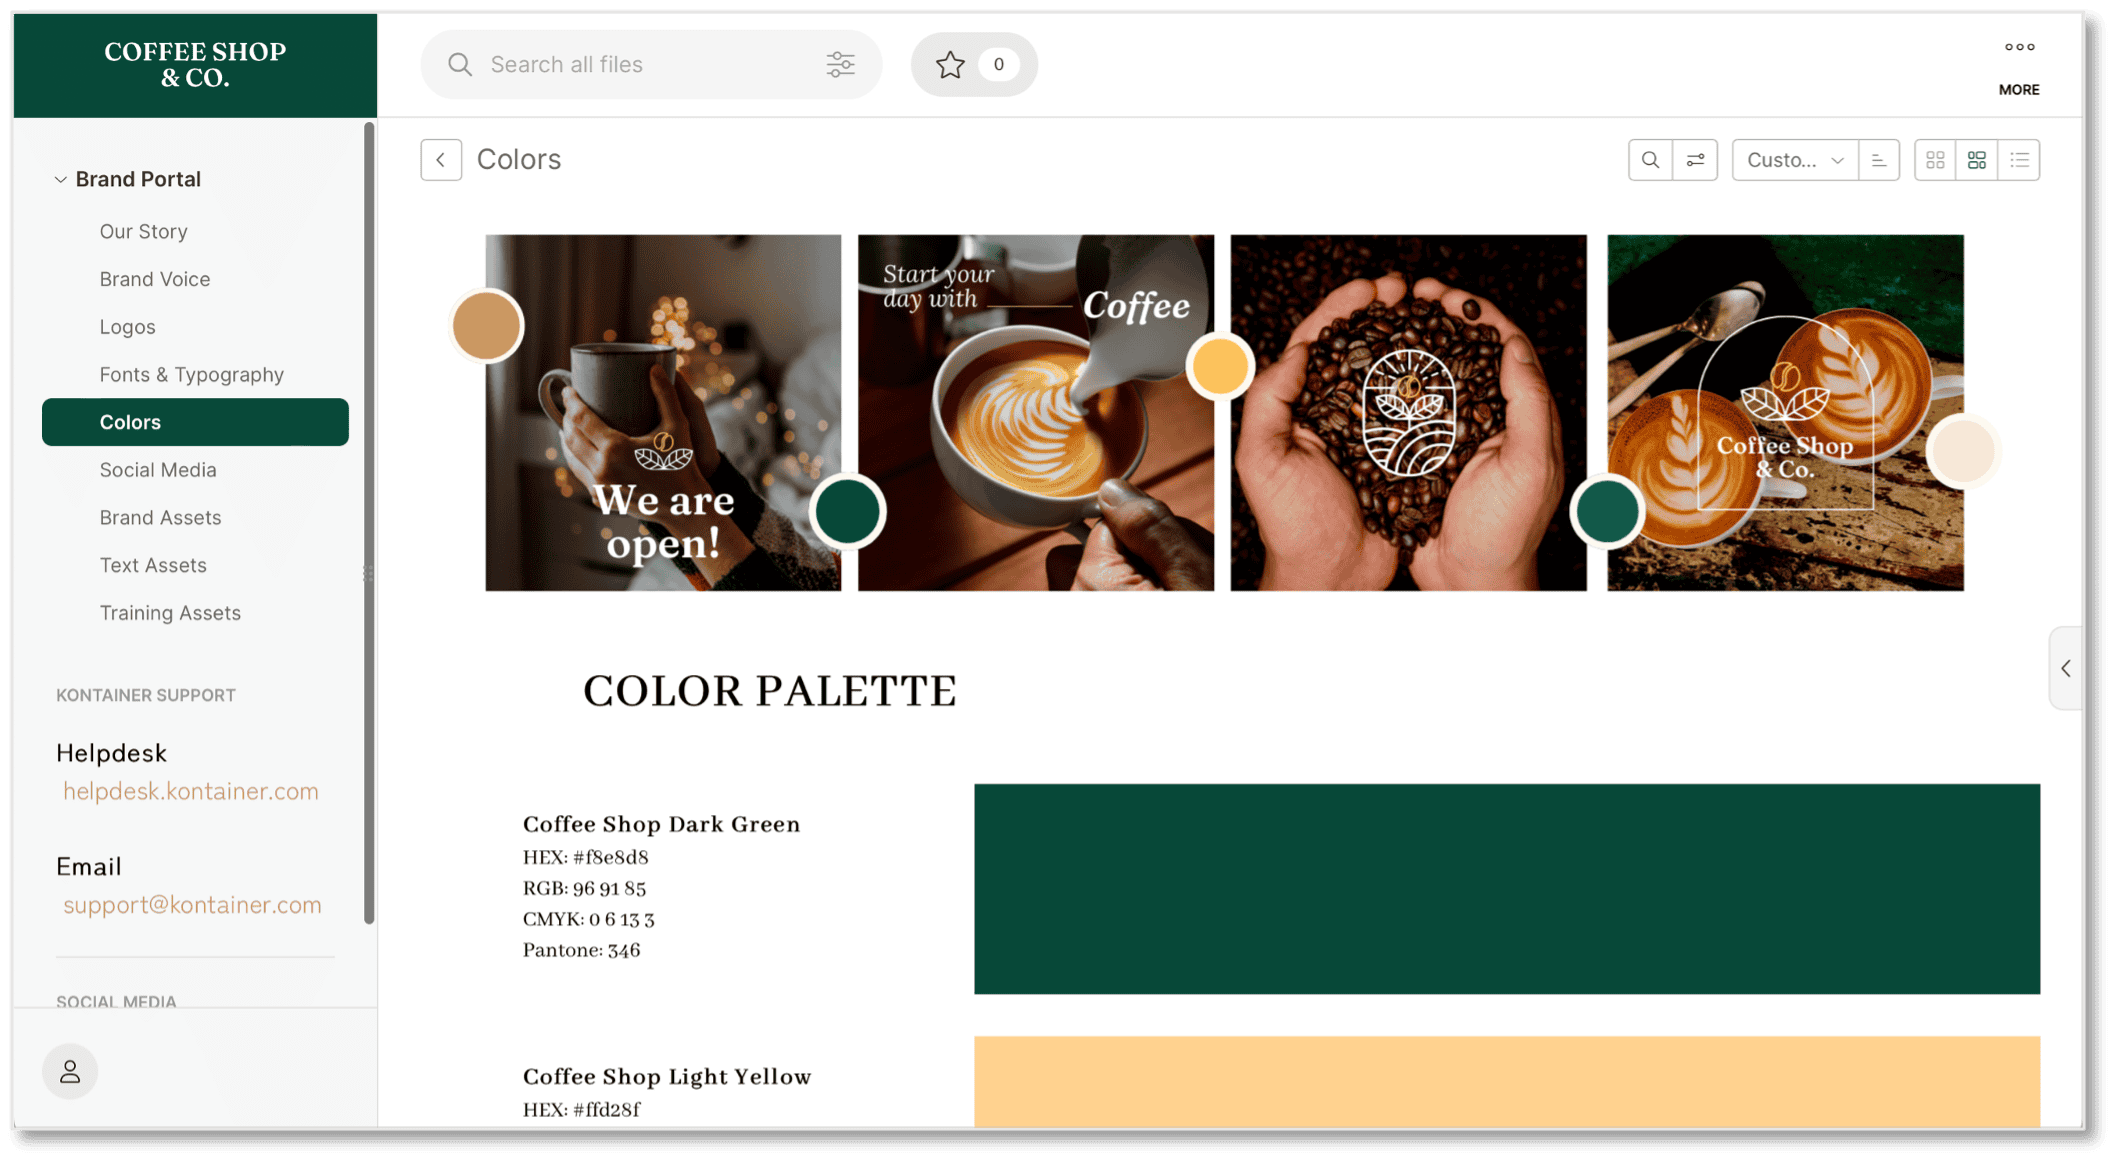Viewport: 2122px width, 1164px height.
Task: Toggle the list view layout
Action: pyautogui.click(x=2017, y=159)
